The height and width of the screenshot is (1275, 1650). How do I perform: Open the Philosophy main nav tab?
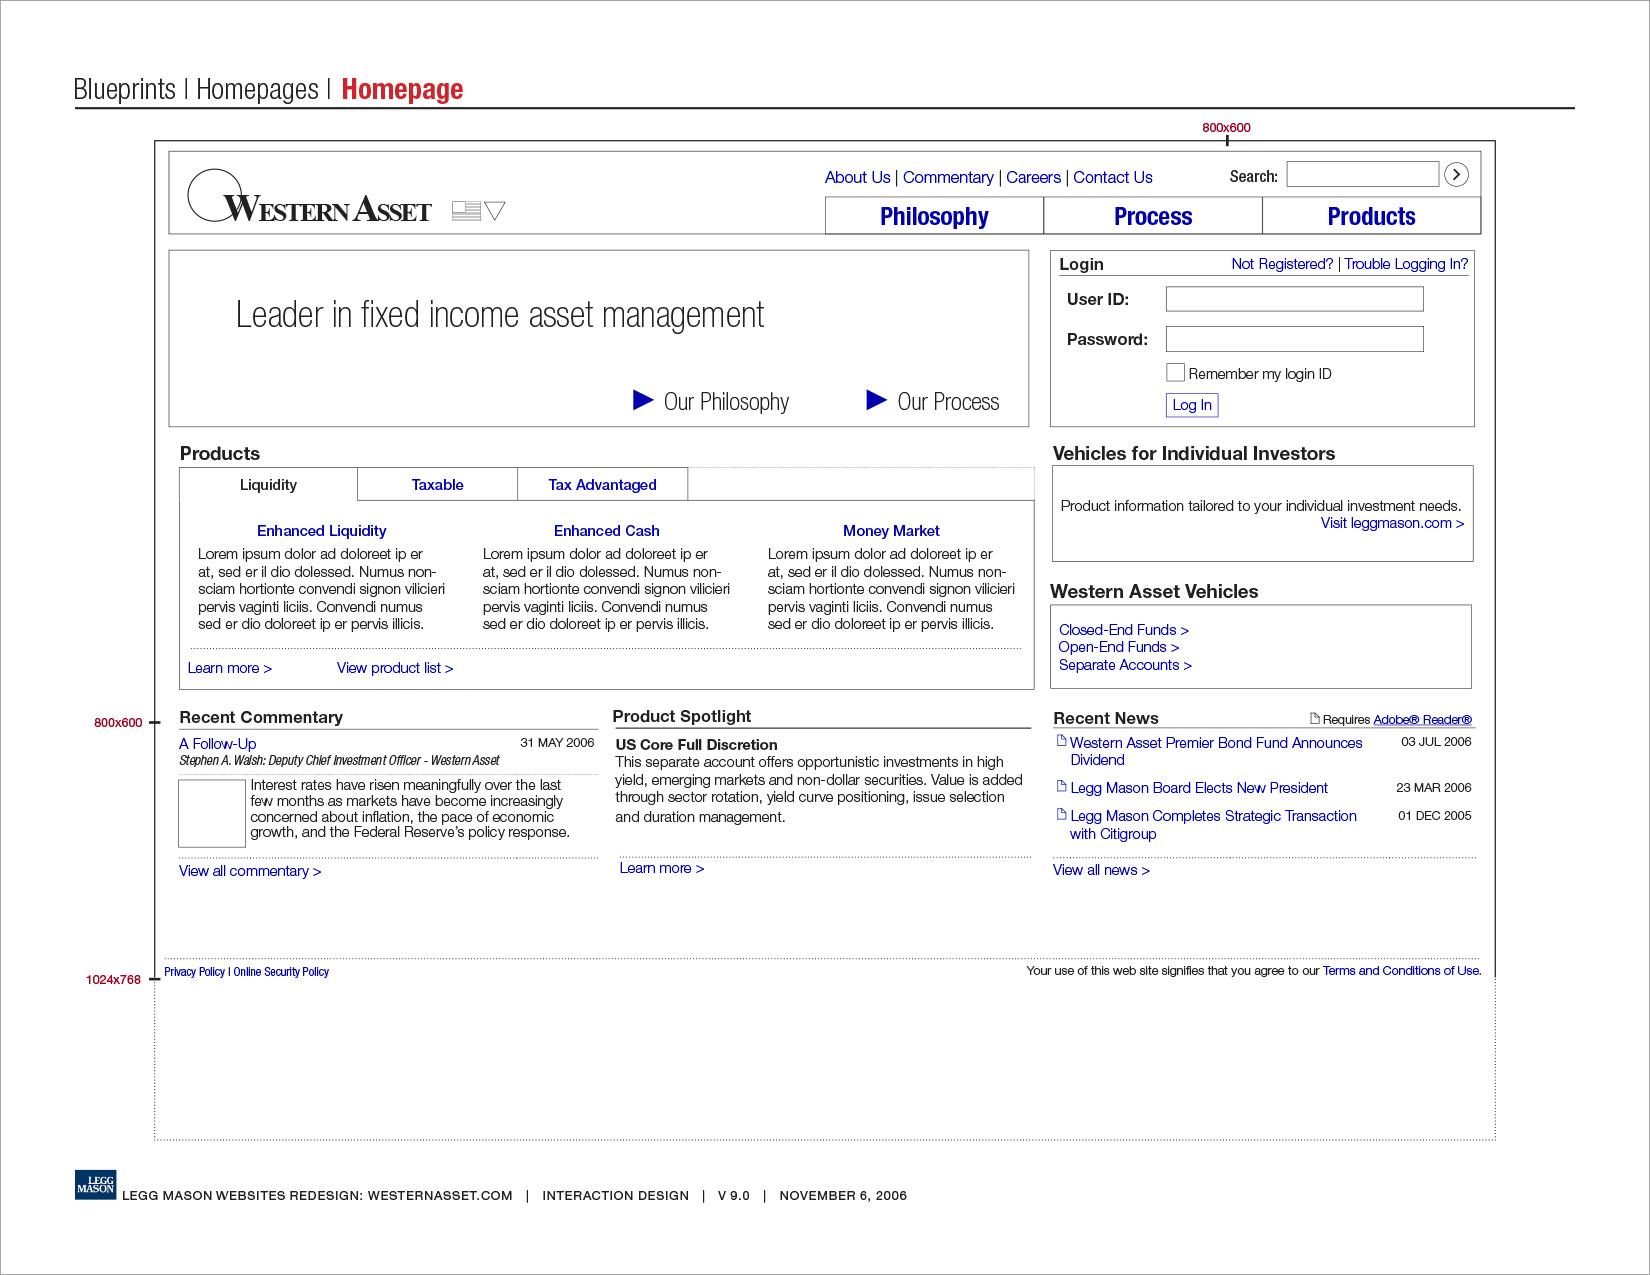point(934,216)
